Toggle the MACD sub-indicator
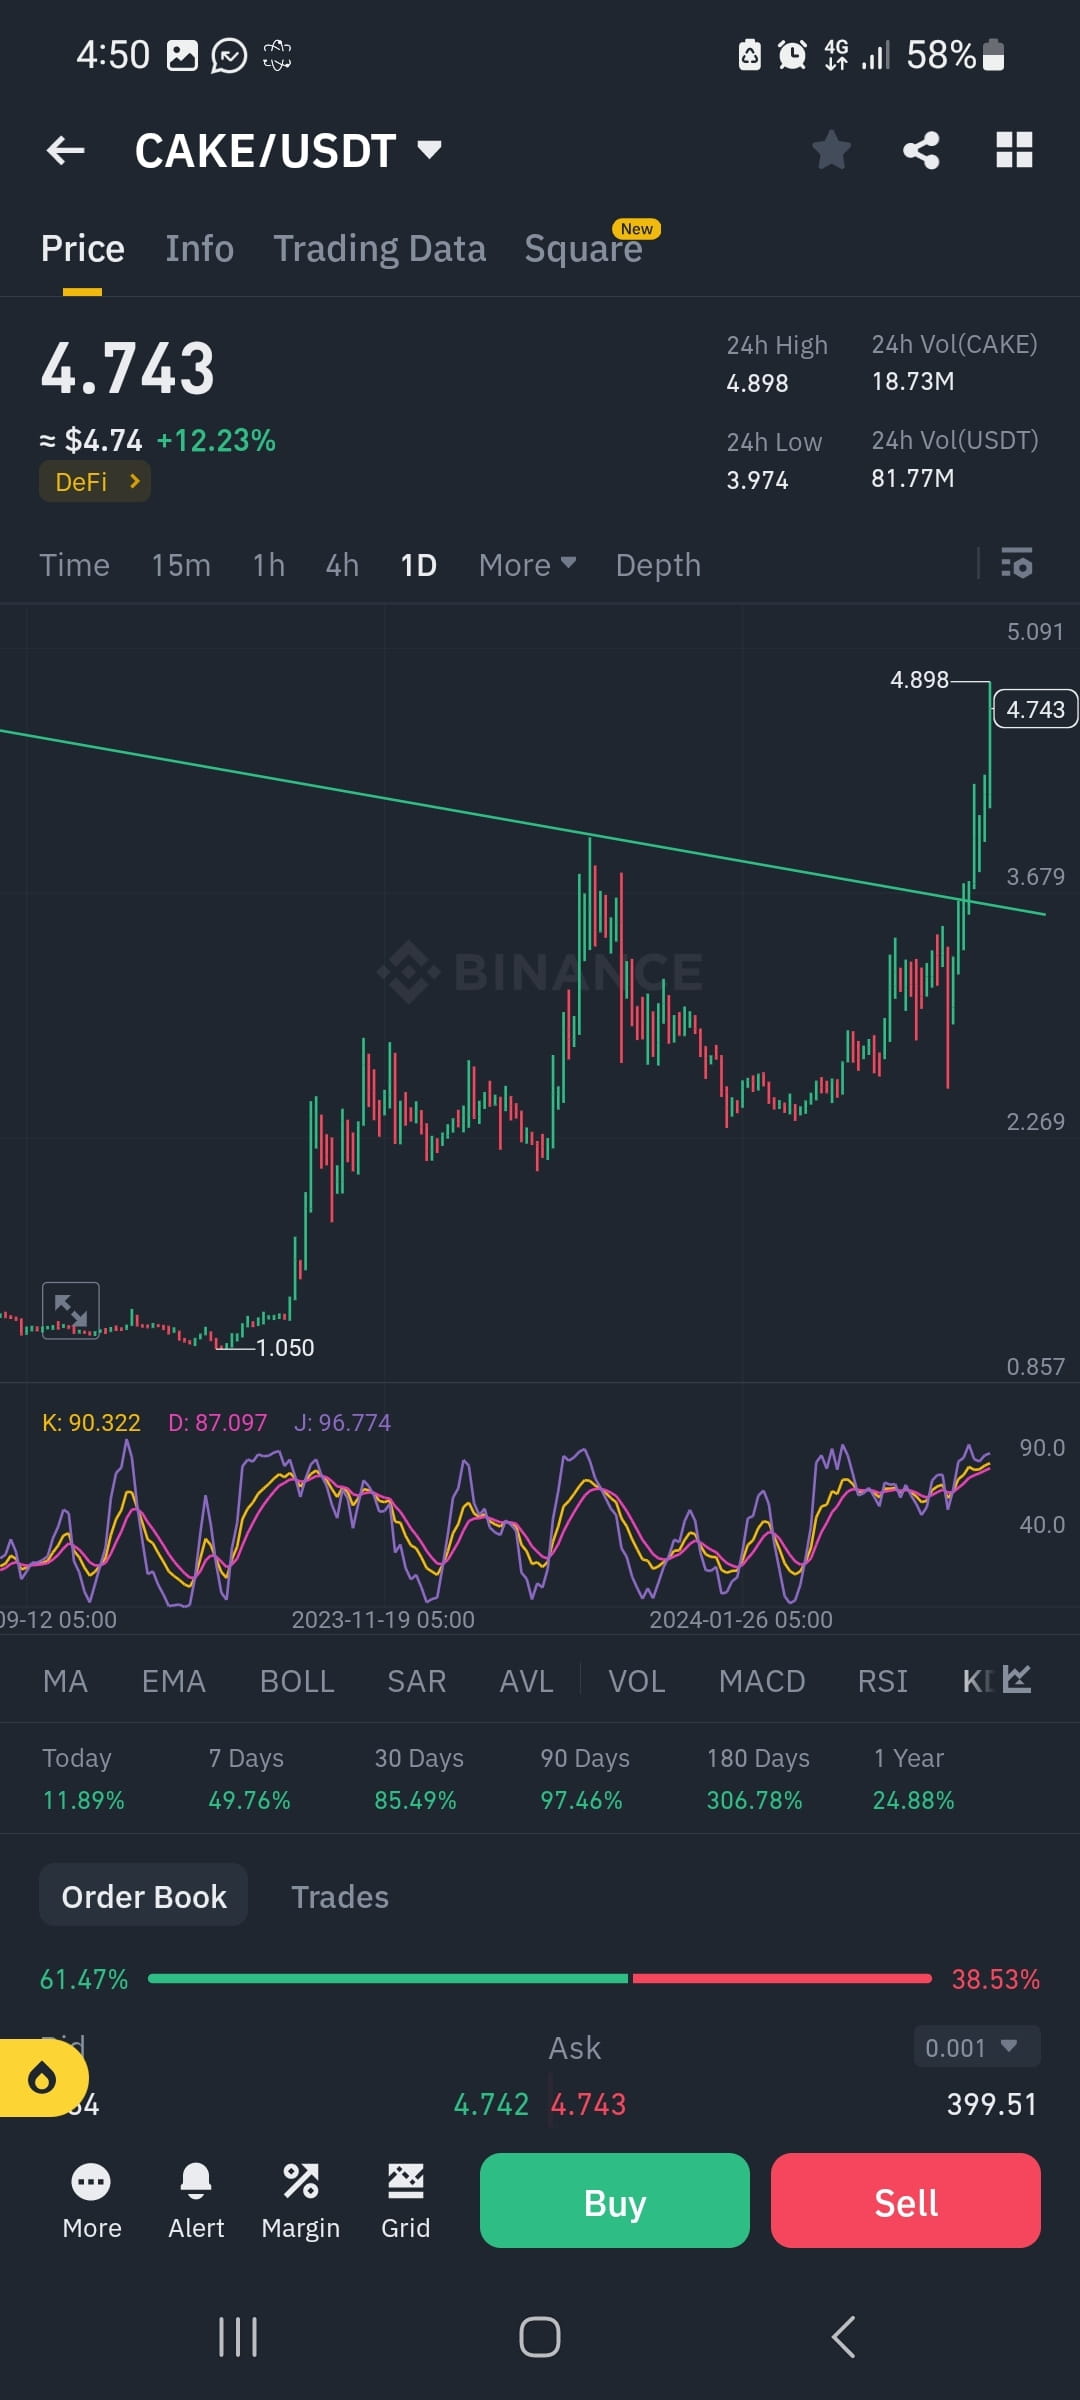This screenshot has height=2400, width=1080. [x=762, y=1681]
